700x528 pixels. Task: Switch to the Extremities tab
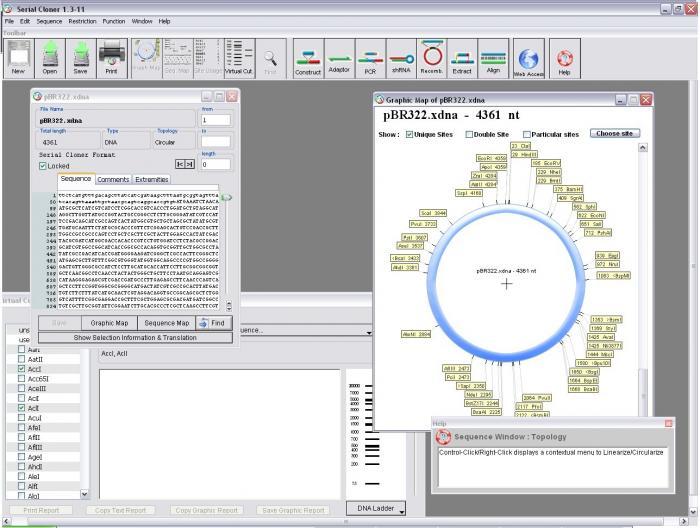152,179
